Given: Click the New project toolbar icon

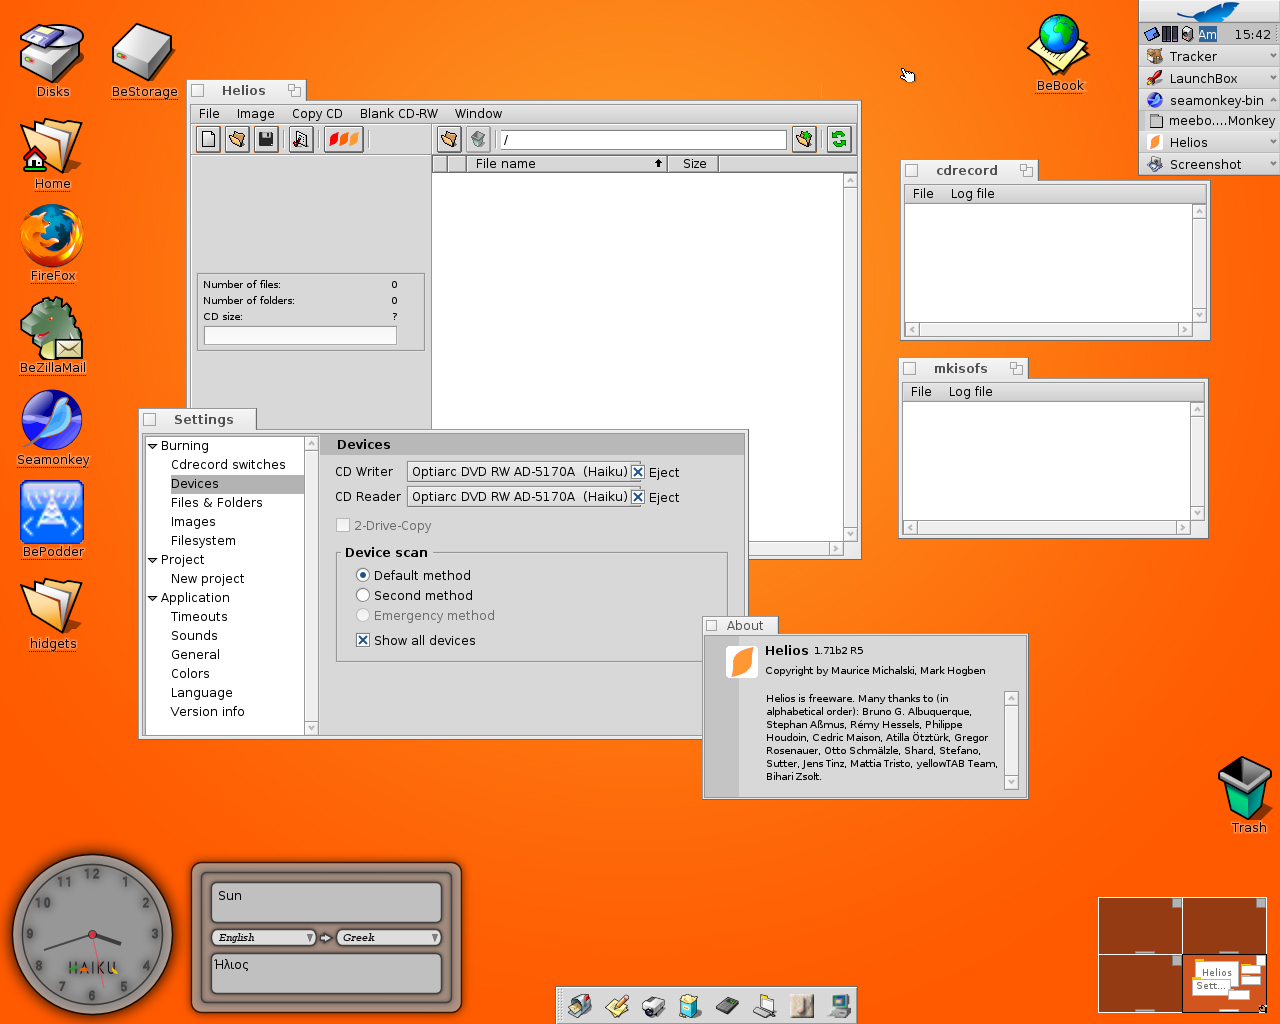Looking at the screenshot, I should point(208,139).
